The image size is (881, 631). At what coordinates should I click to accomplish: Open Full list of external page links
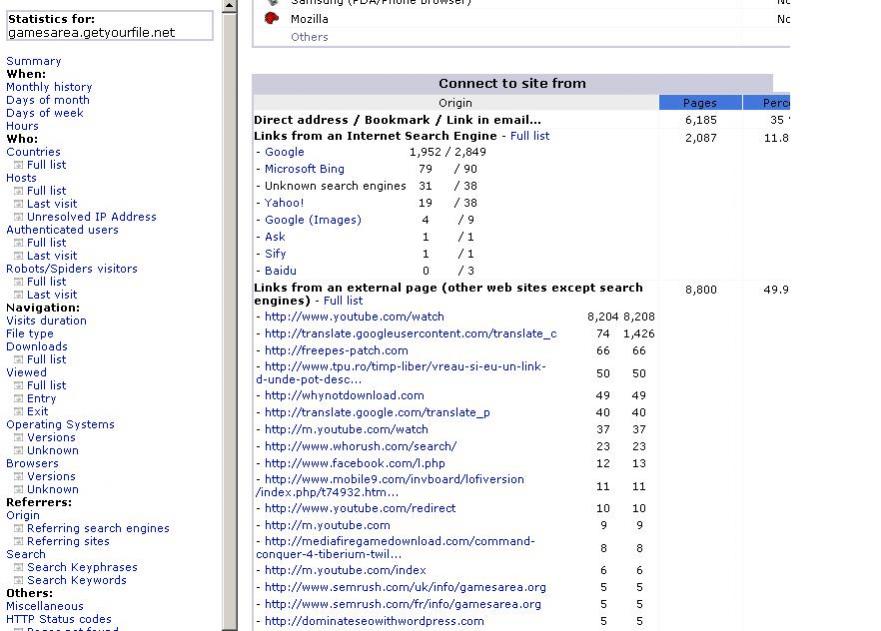[x=343, y=301]
